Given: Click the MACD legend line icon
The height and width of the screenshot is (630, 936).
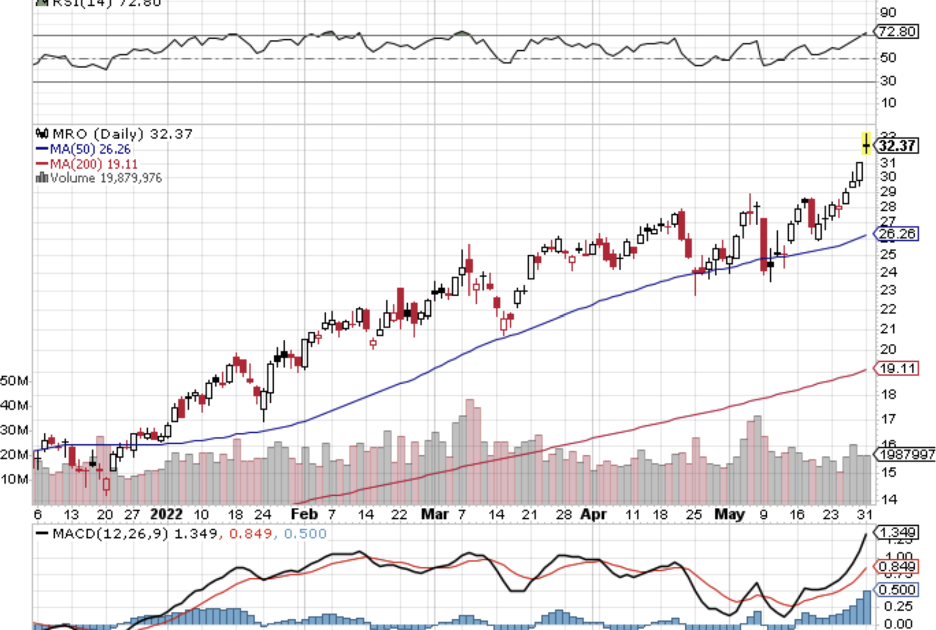Looking at the screenshot, I should click(x=42, y=533).
